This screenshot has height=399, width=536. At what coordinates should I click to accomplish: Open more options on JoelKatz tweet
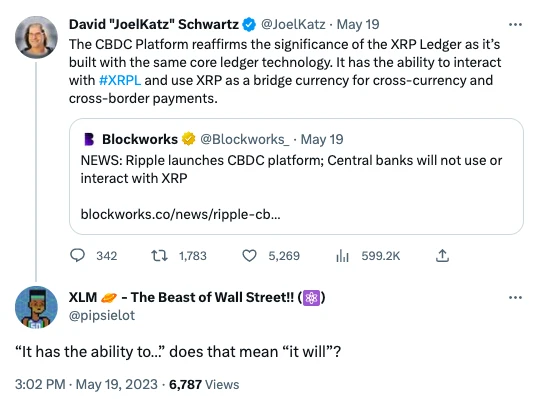pos(515,25)
